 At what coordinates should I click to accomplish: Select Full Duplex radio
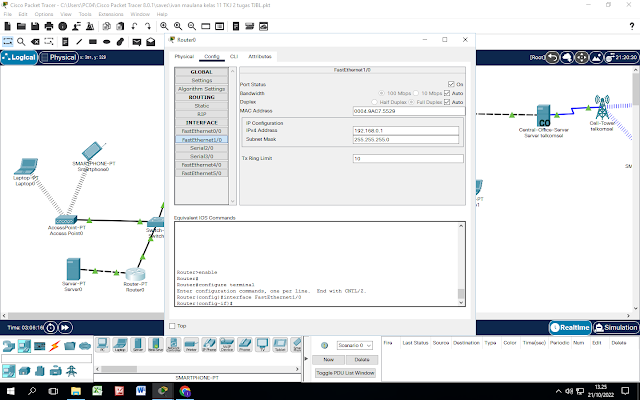coord(411,102)
